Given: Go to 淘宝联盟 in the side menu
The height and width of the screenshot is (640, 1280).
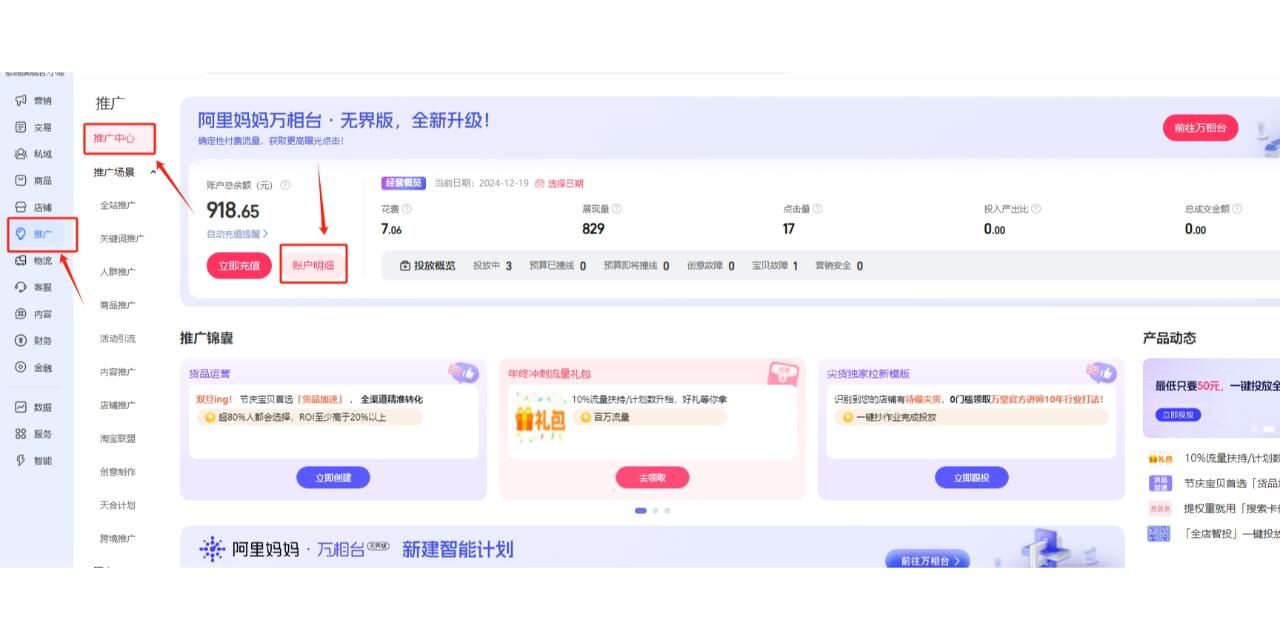Looking at the screenshot, I should (x=118, y=439).
